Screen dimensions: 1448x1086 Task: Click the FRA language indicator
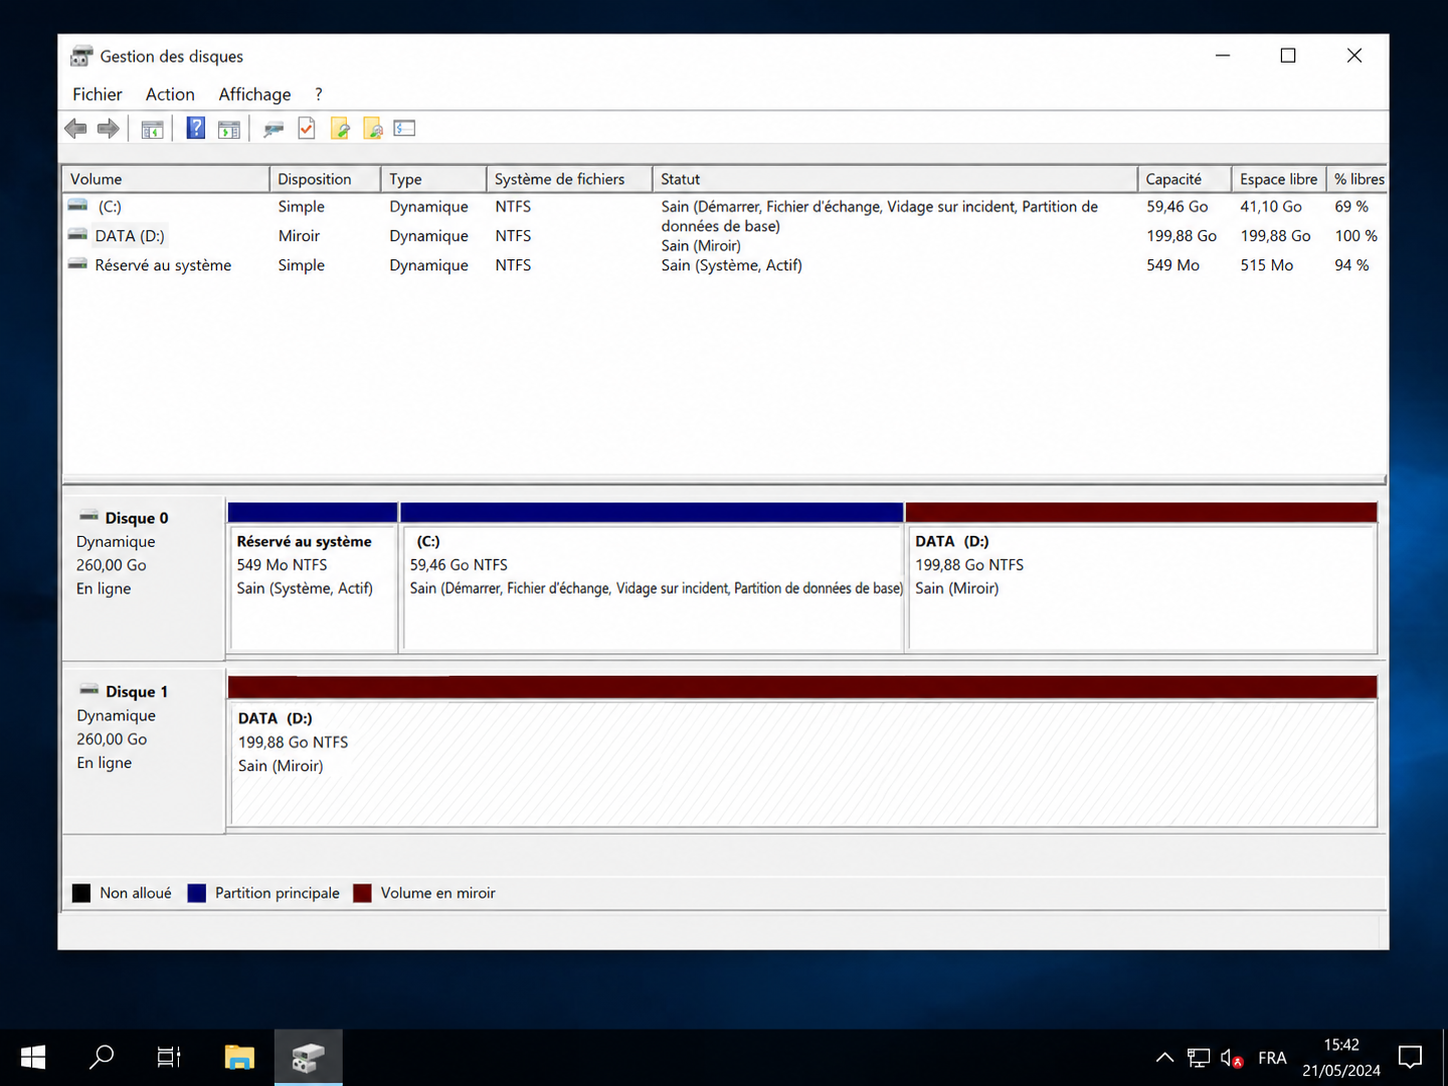click(x=1272, y=1058)
